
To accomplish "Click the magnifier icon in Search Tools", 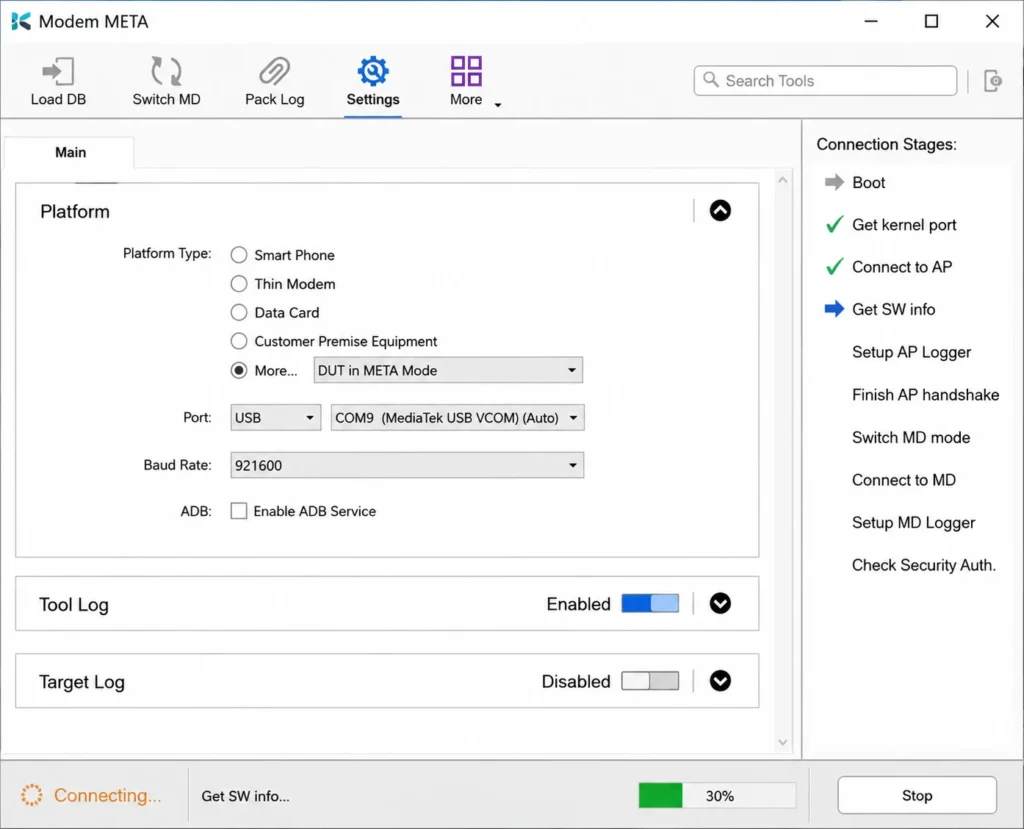I will click(x=711, y=80).
